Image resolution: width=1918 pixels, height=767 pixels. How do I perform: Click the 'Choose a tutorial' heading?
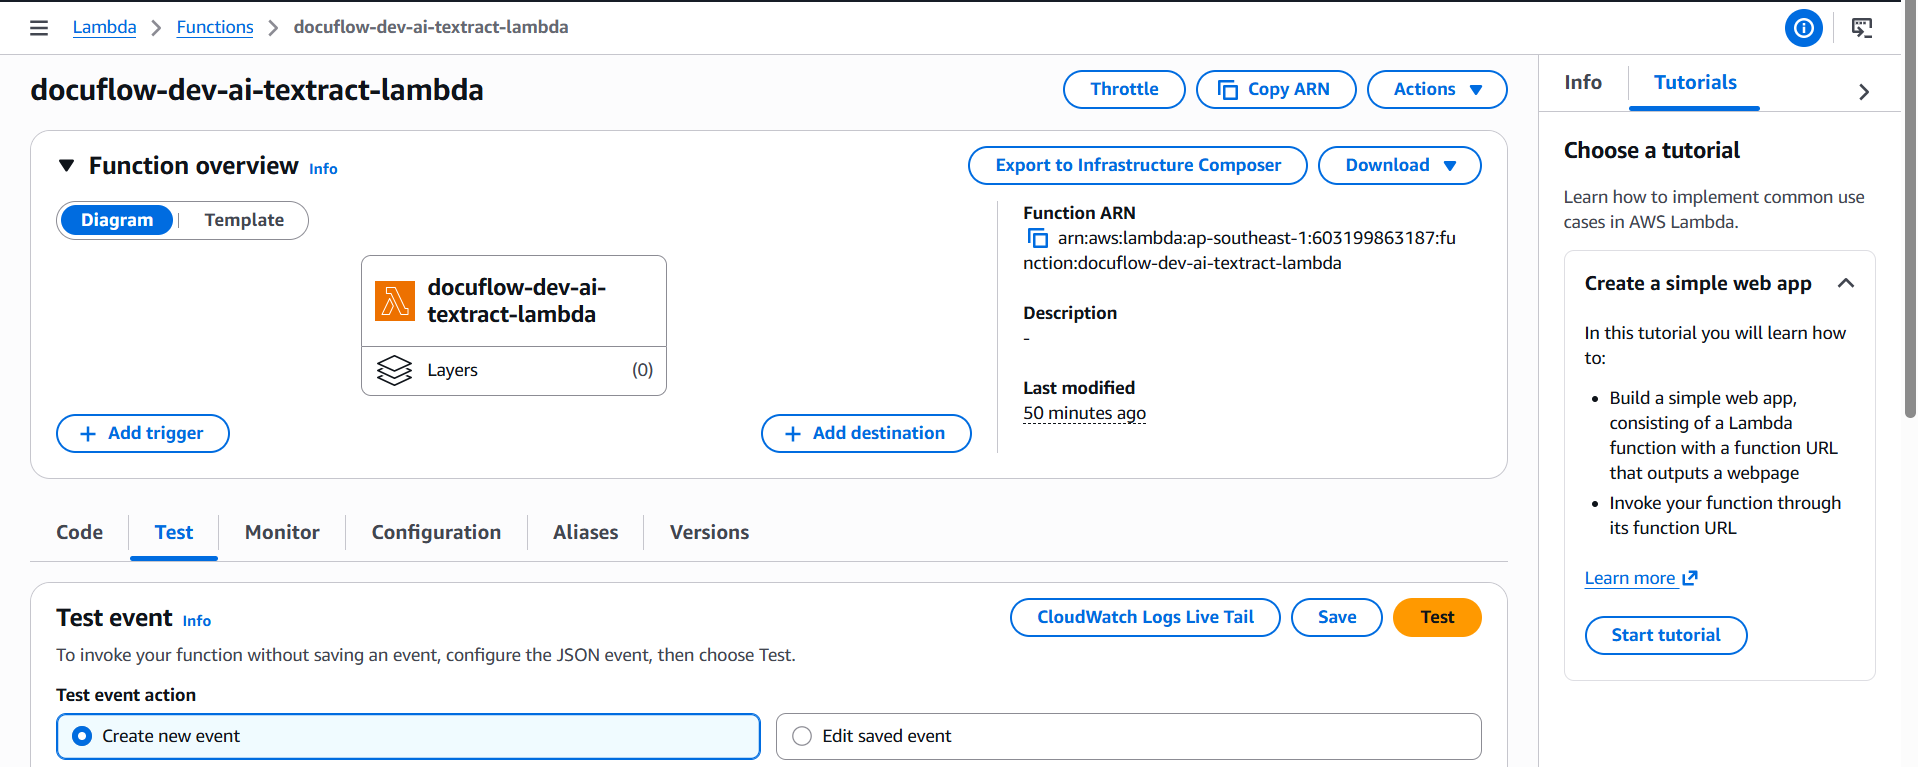(x=1652, y=150)
